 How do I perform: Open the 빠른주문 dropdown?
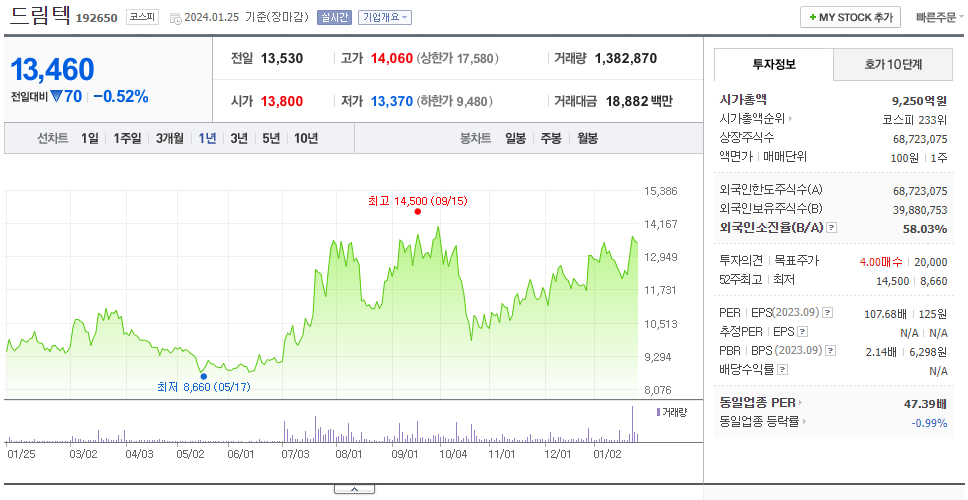pos(940,17)
